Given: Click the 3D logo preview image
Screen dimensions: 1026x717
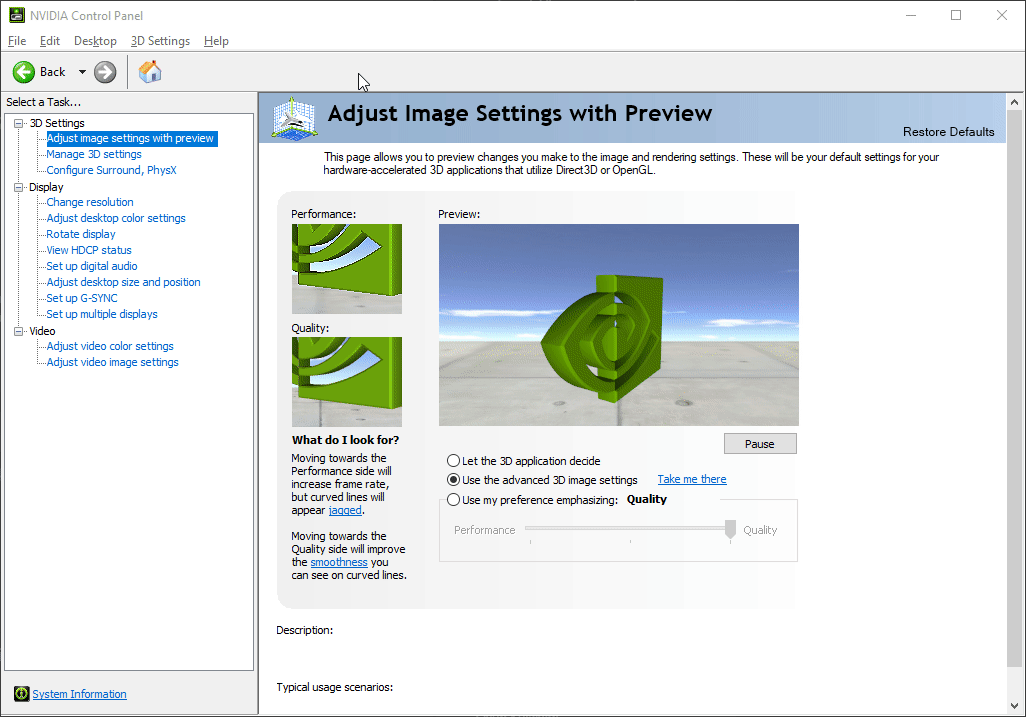Looking at the screenshot, I should coord(618,325).
